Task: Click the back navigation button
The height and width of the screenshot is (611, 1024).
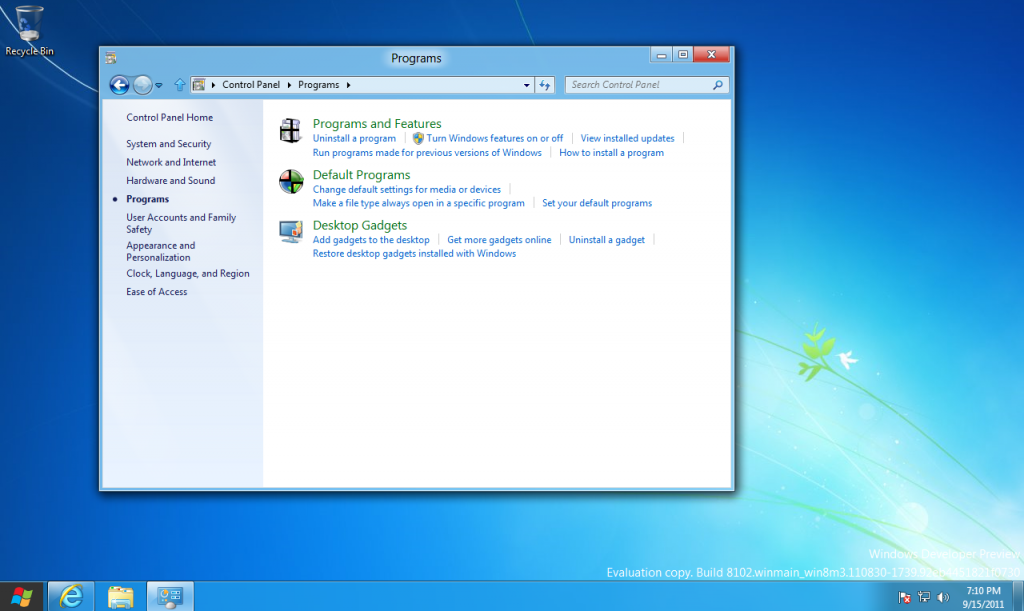Action: pos(118,85)
